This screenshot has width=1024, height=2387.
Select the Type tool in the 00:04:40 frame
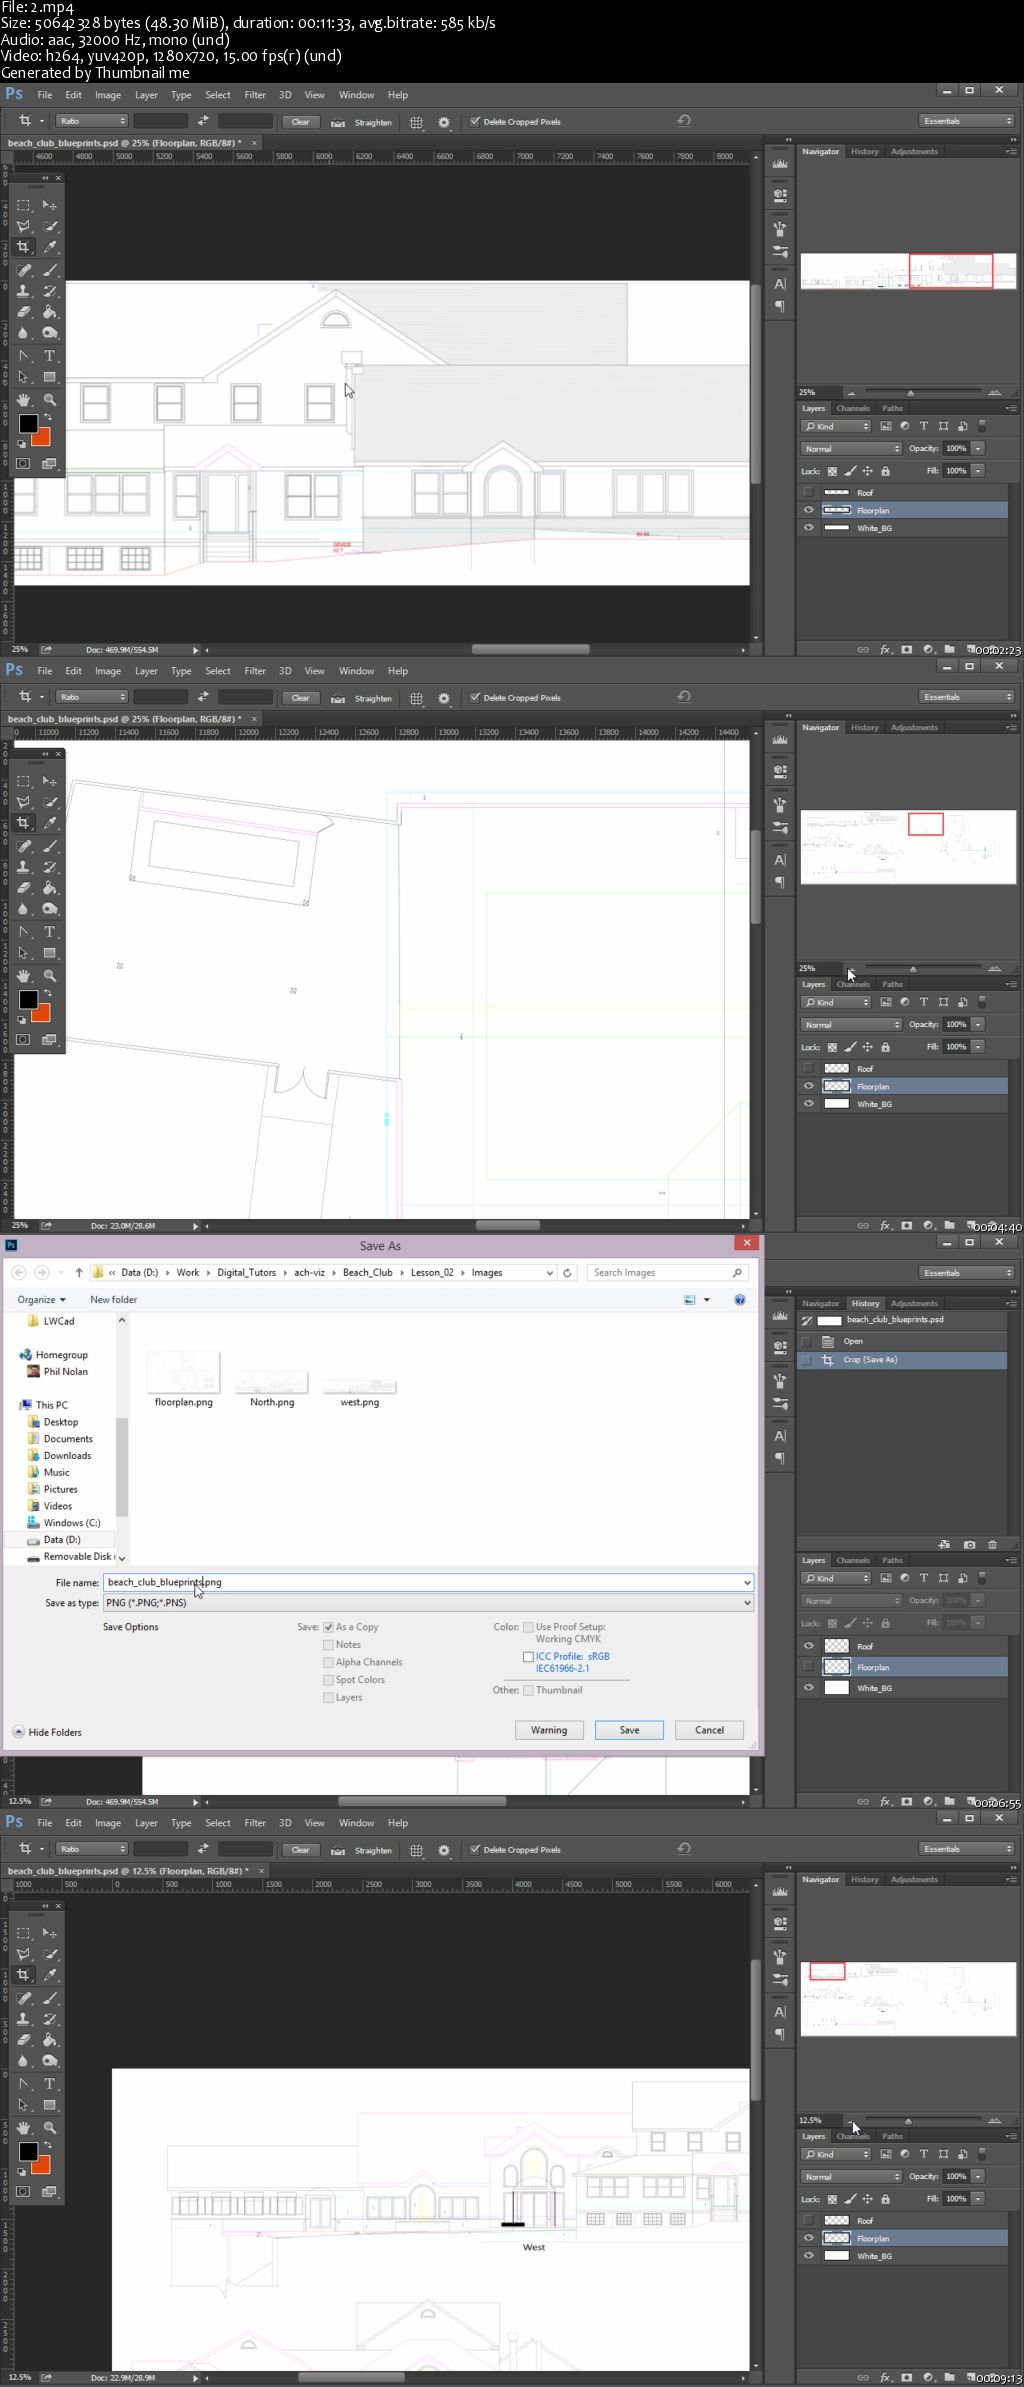(x=49, y=931)
